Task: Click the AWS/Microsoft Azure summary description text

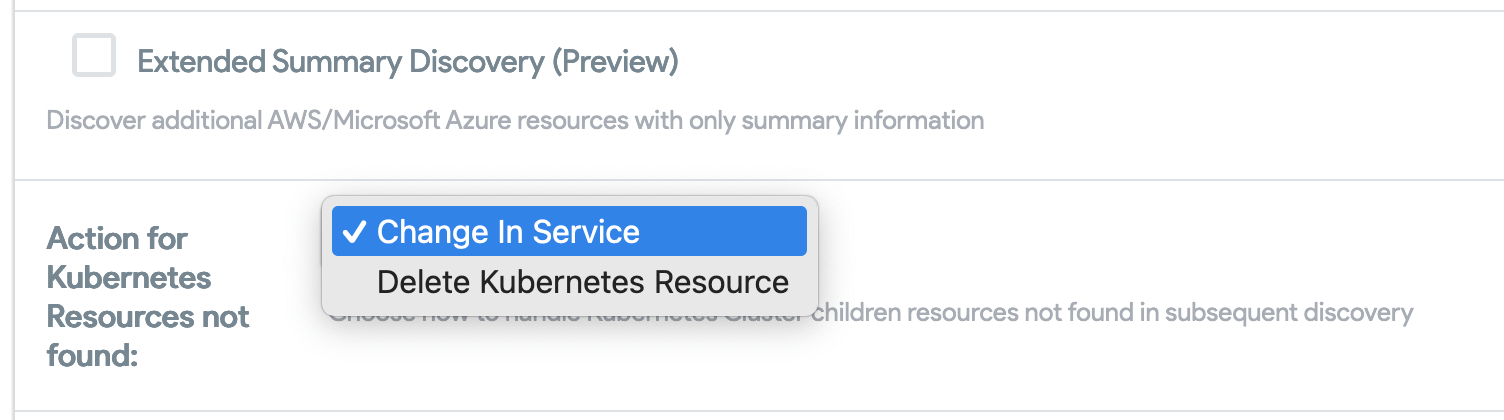Action: pyautogui.click(x=515, y=121)
